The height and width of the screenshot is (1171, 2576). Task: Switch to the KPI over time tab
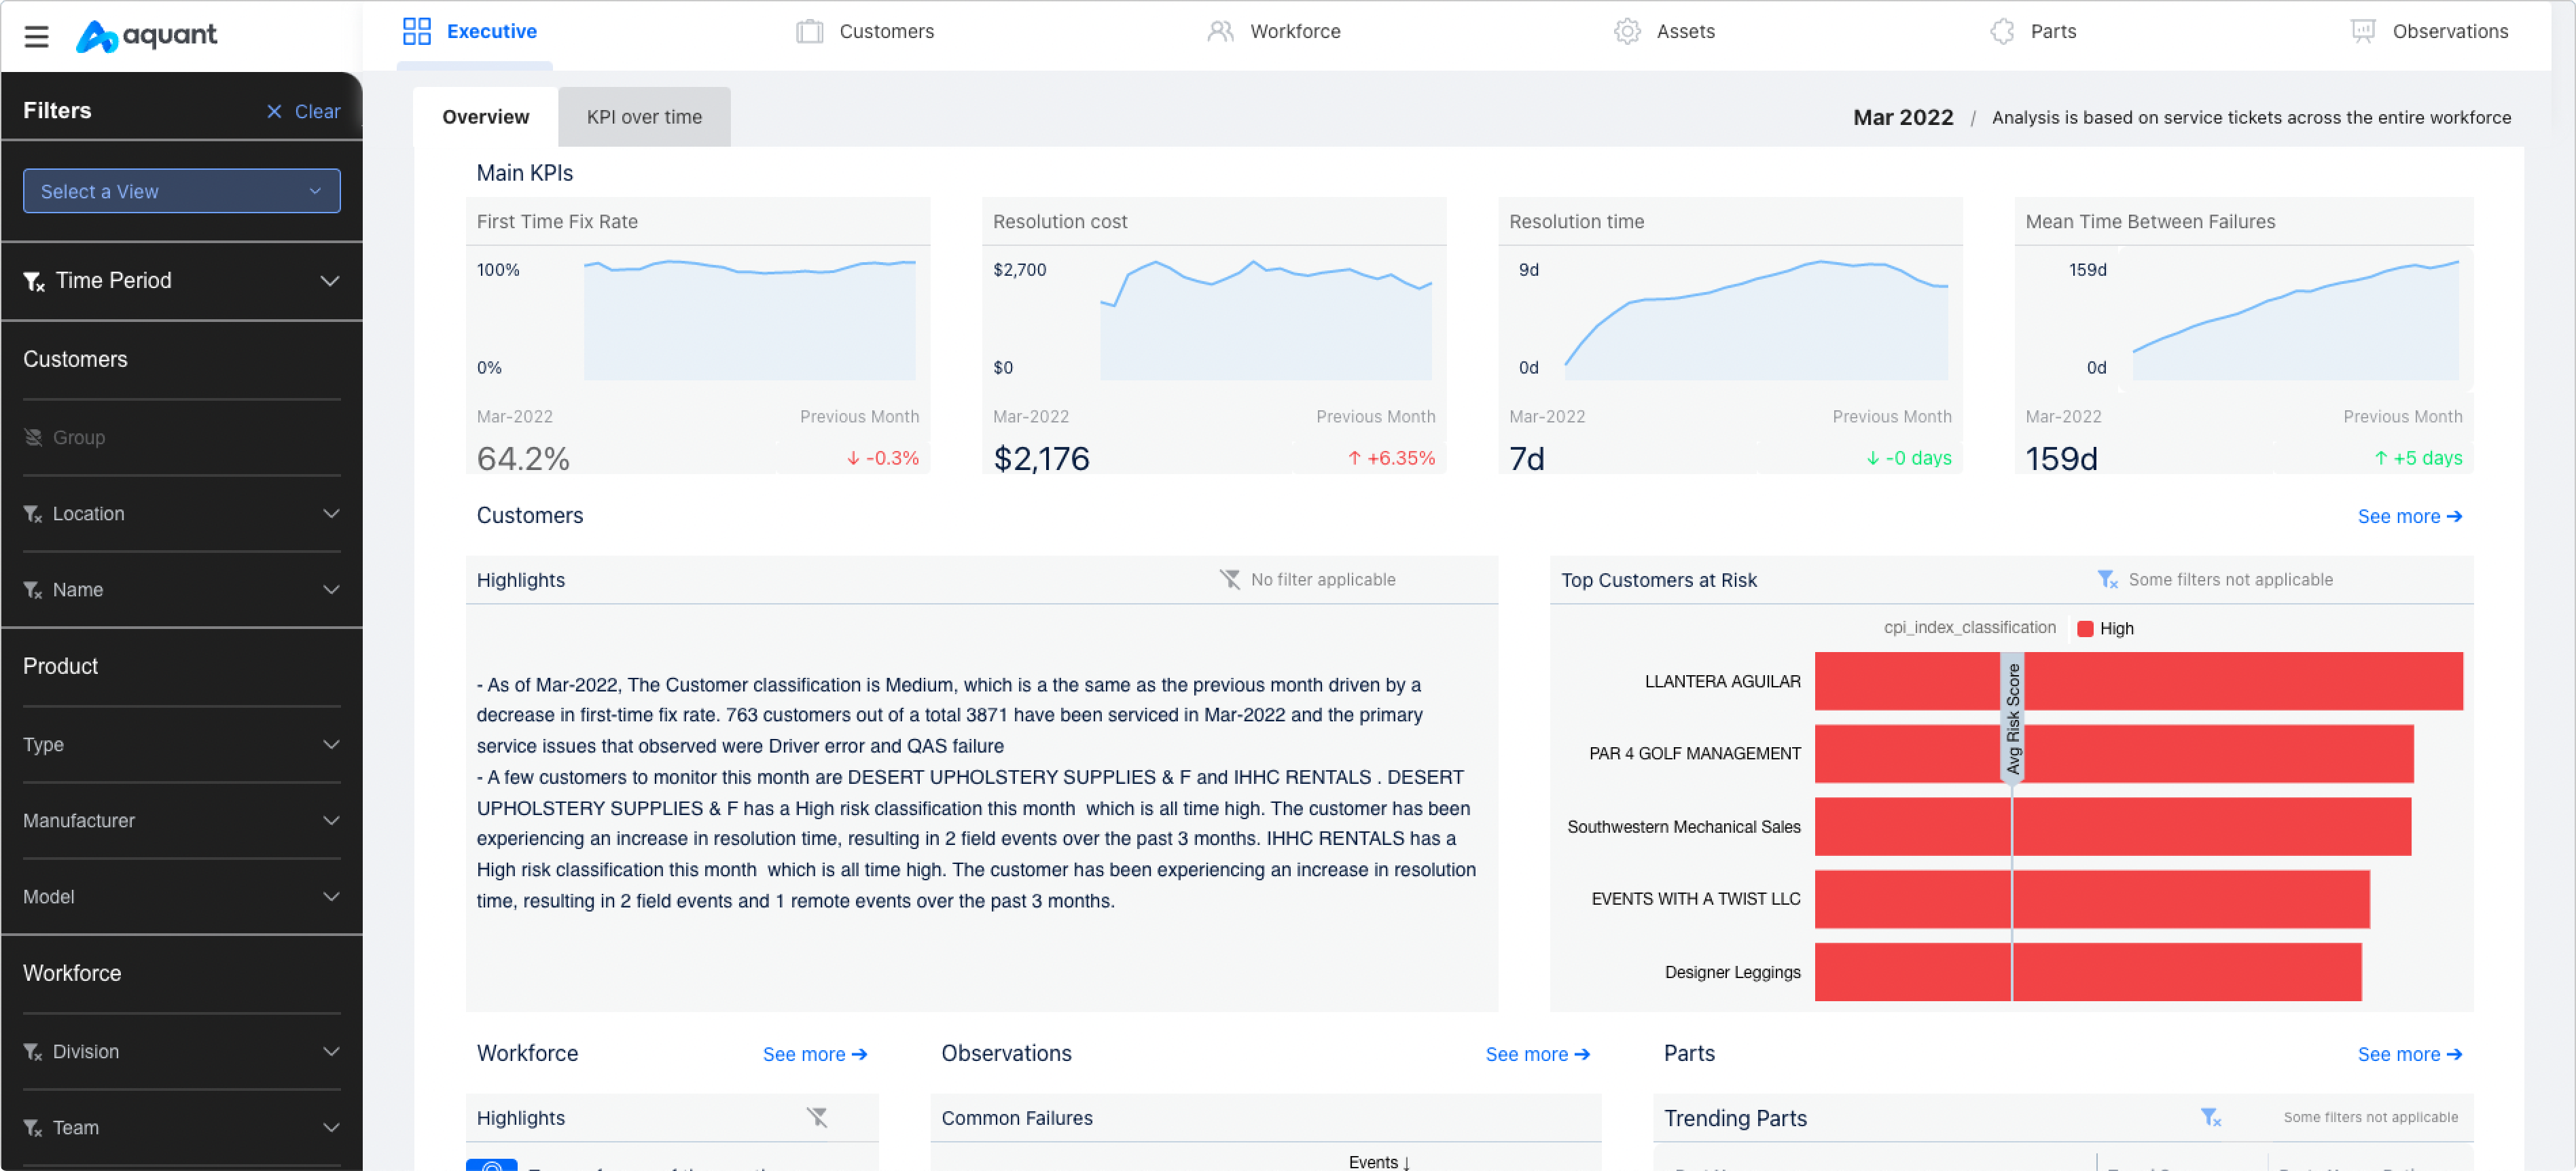(x=644, y=117)
